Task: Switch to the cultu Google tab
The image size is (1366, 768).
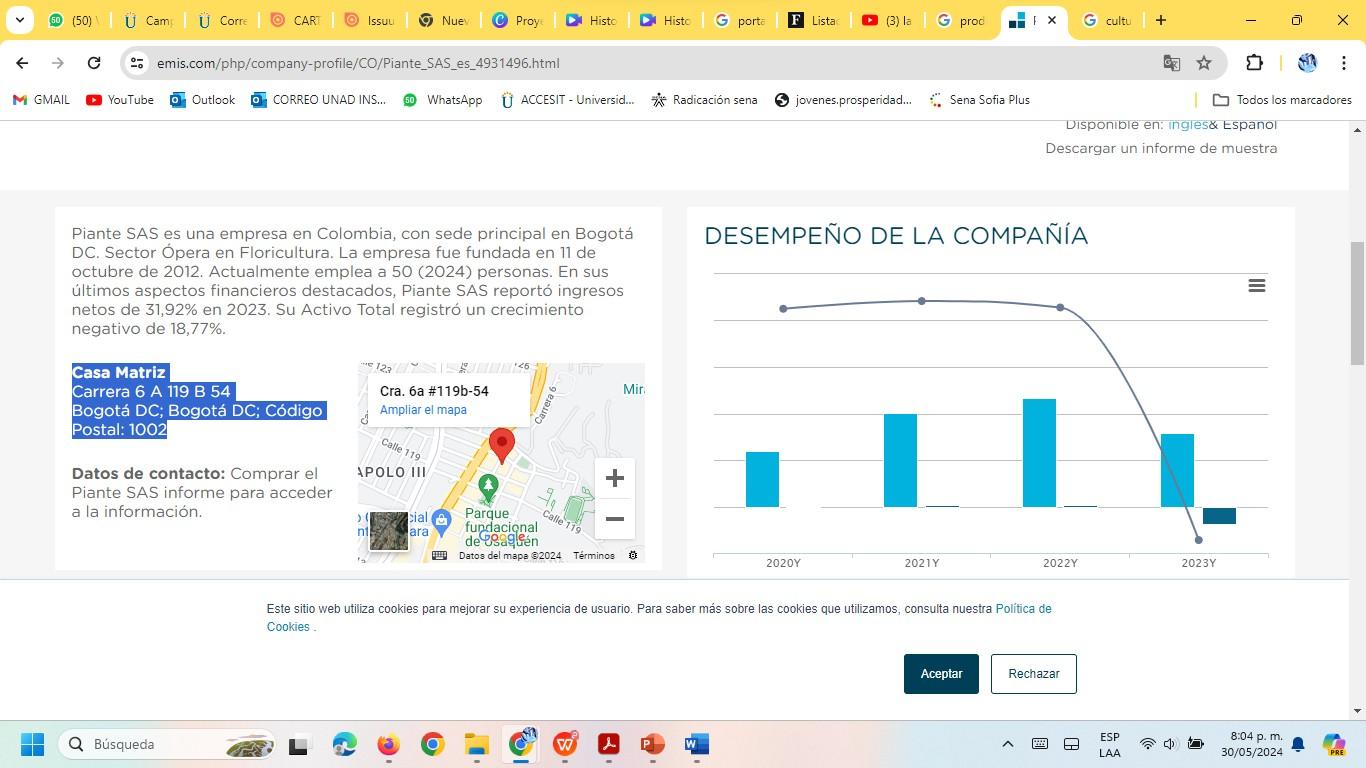Action: (1108, 20)
